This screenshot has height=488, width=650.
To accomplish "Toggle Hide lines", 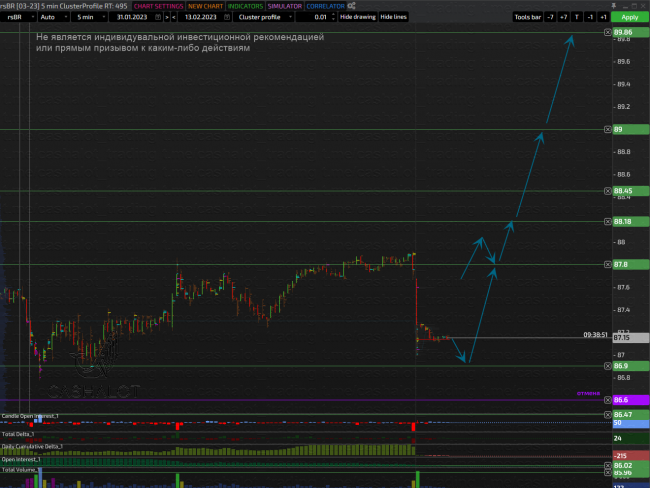I will pos(393,17).
